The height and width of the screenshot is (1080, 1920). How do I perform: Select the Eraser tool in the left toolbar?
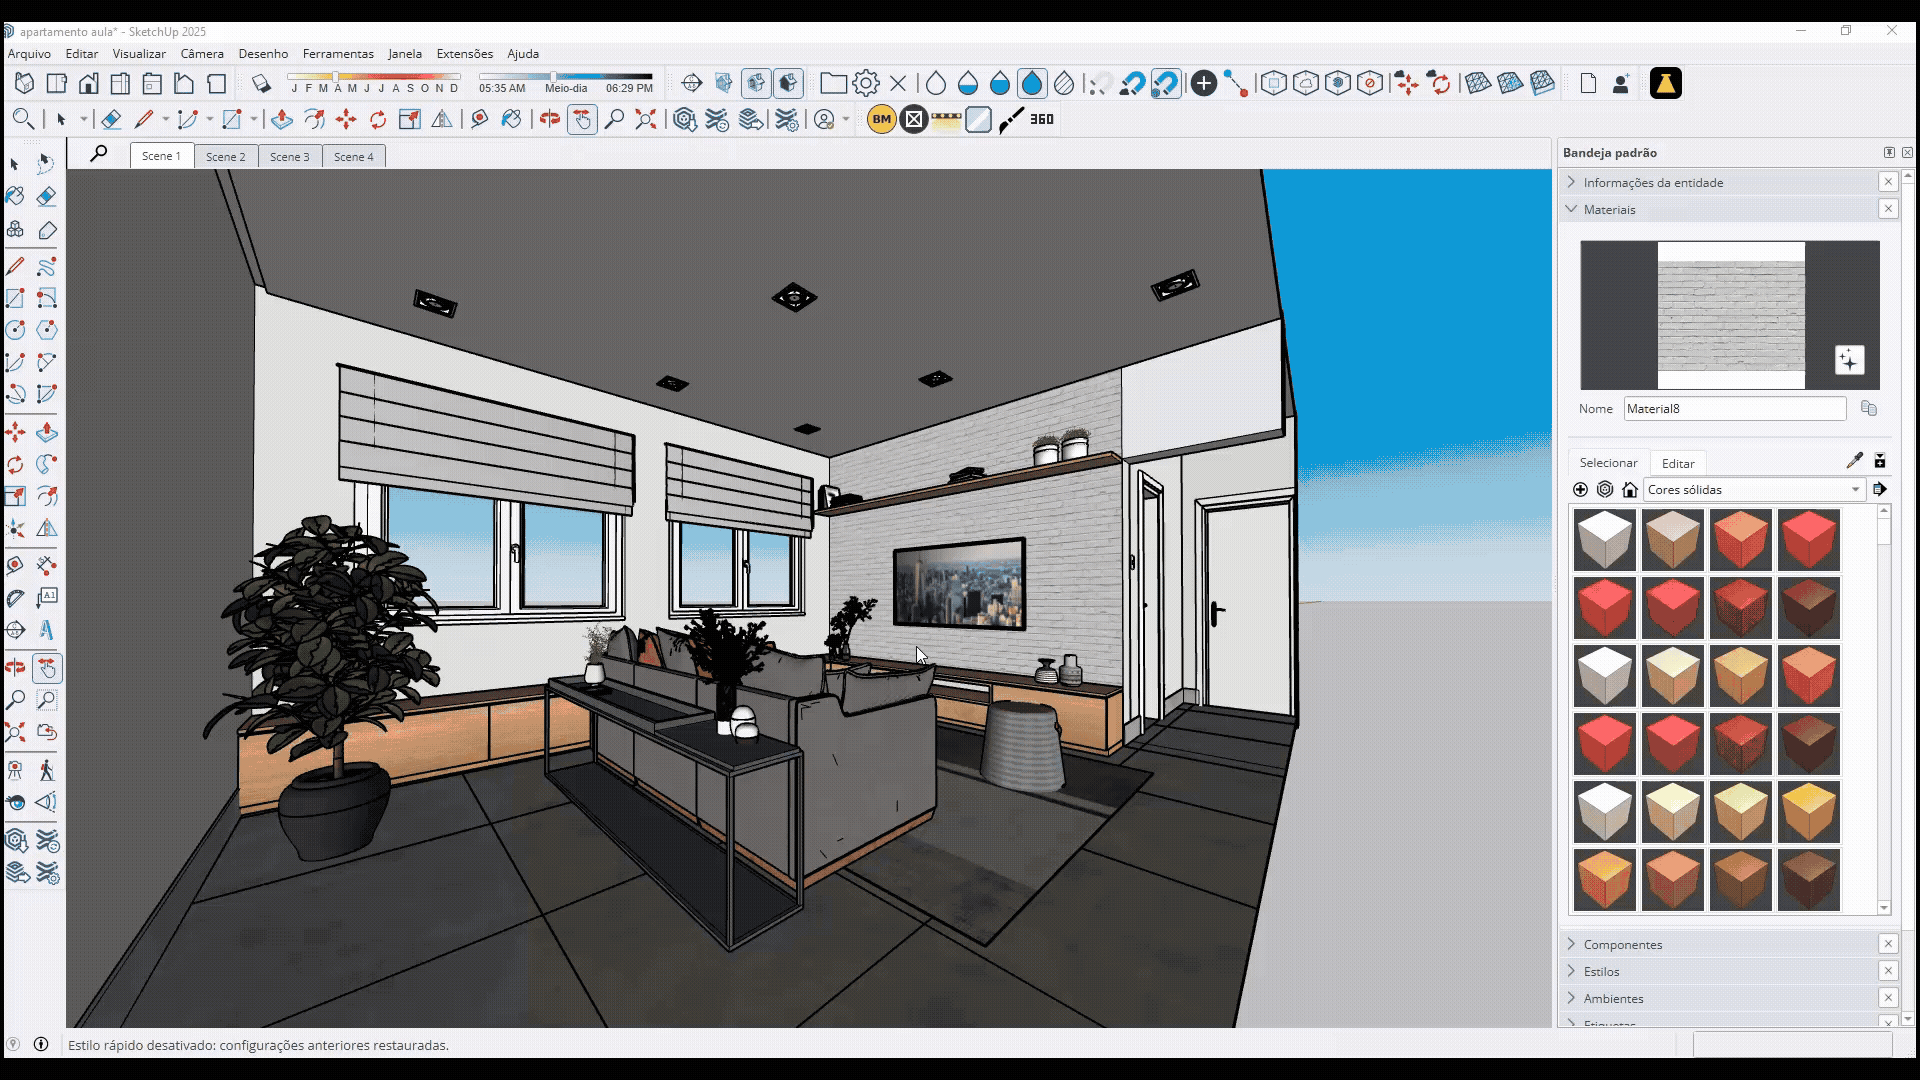(x=46, y=197)
